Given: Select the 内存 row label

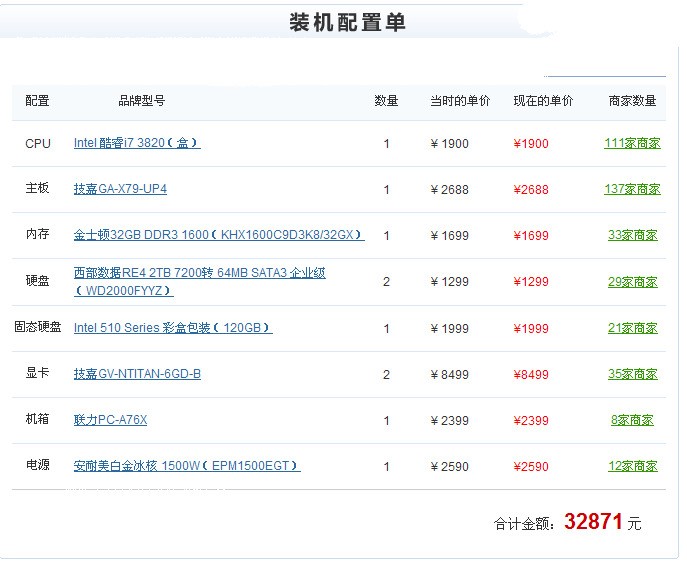Looking at the screenshot, I should [37, 234].
